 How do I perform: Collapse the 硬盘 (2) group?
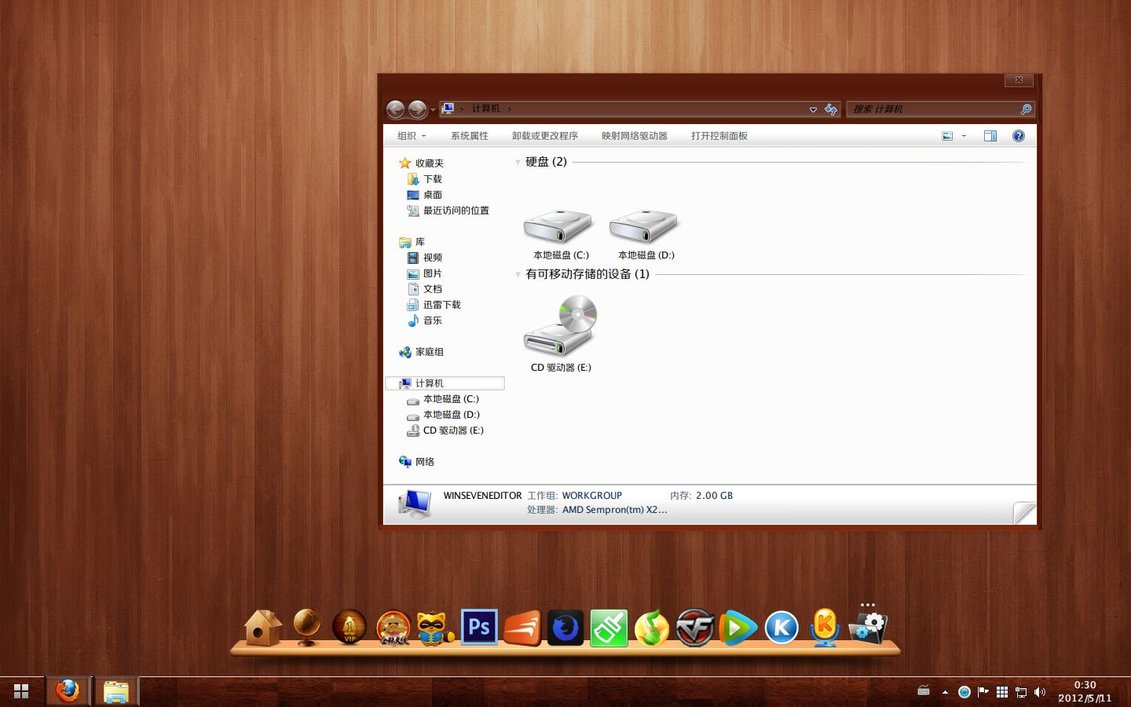coord(518,162)
